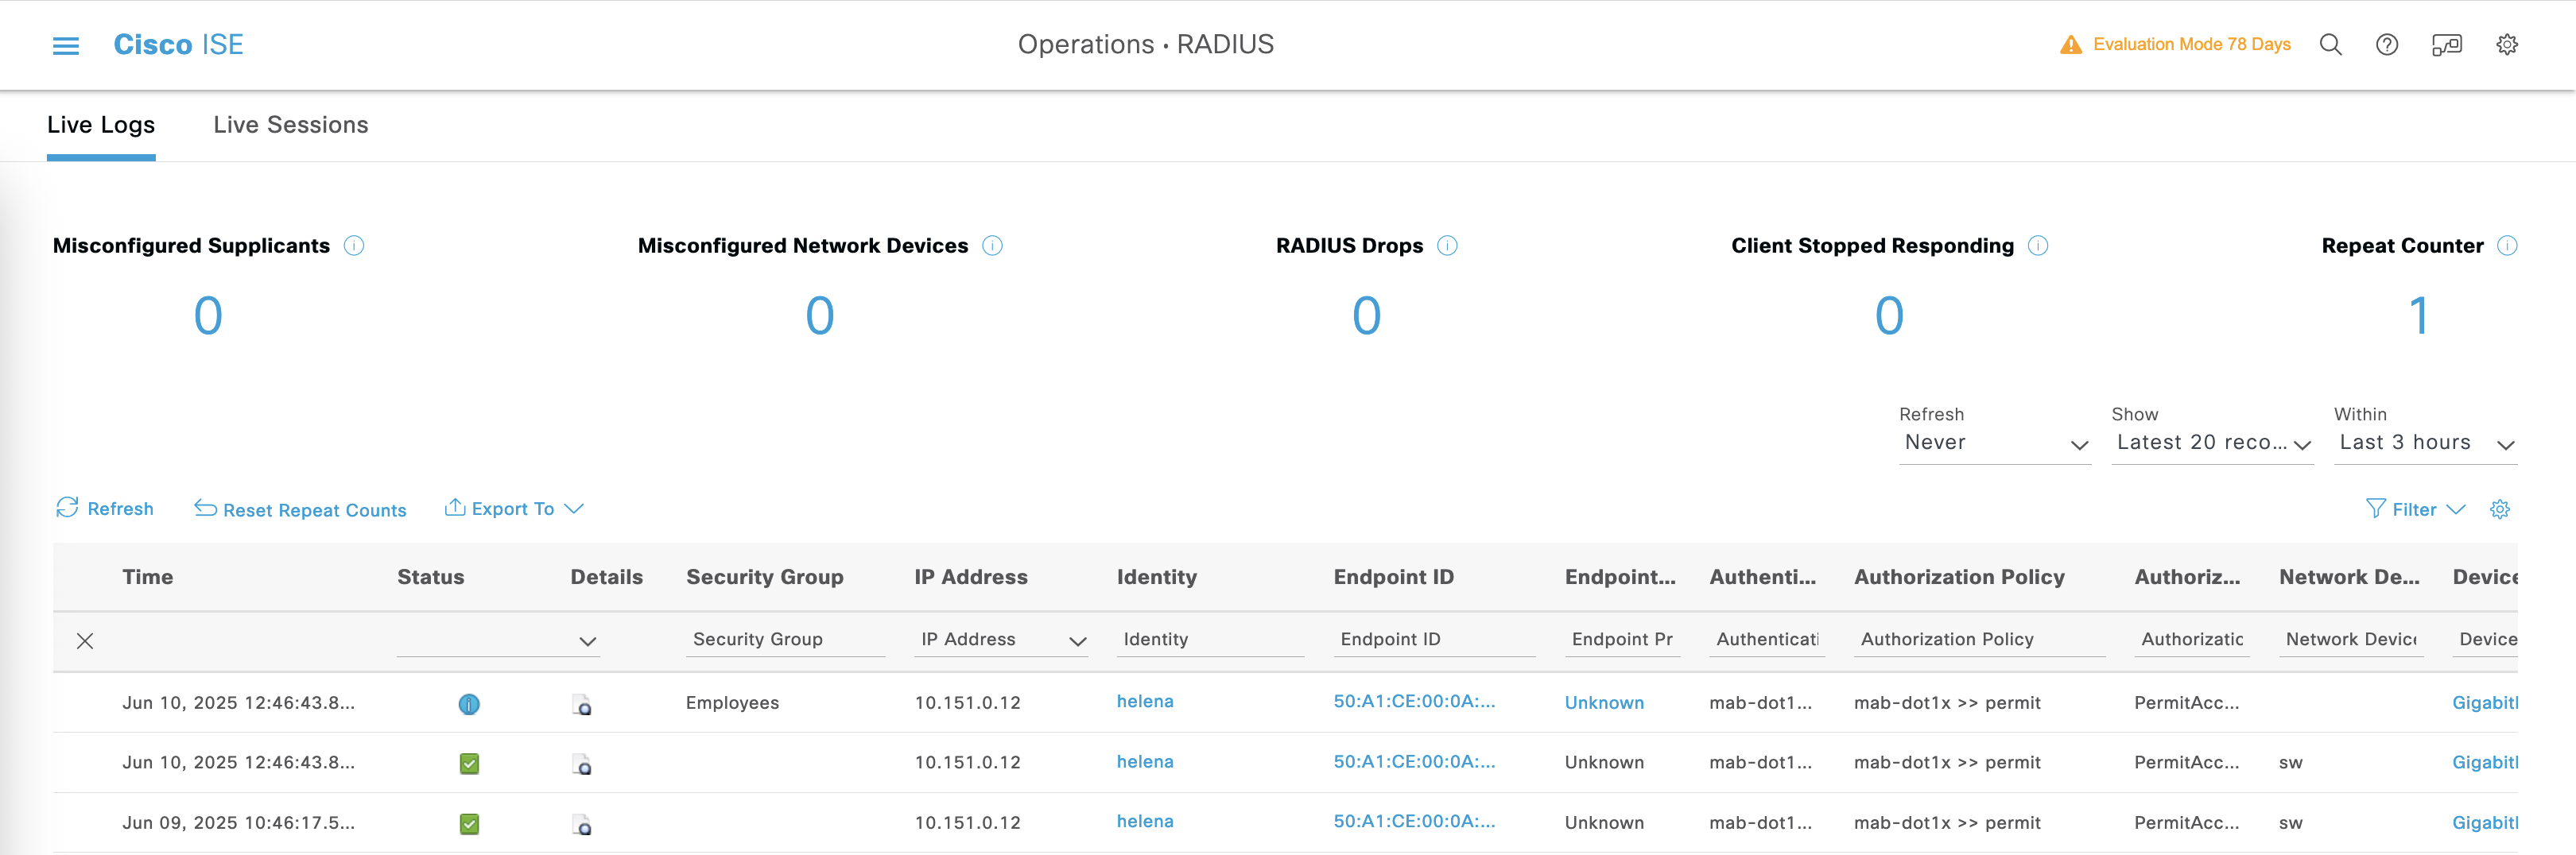2576x855 pixels.
Task: Select the Live Logs tab
Action: (x=101, y=125)
